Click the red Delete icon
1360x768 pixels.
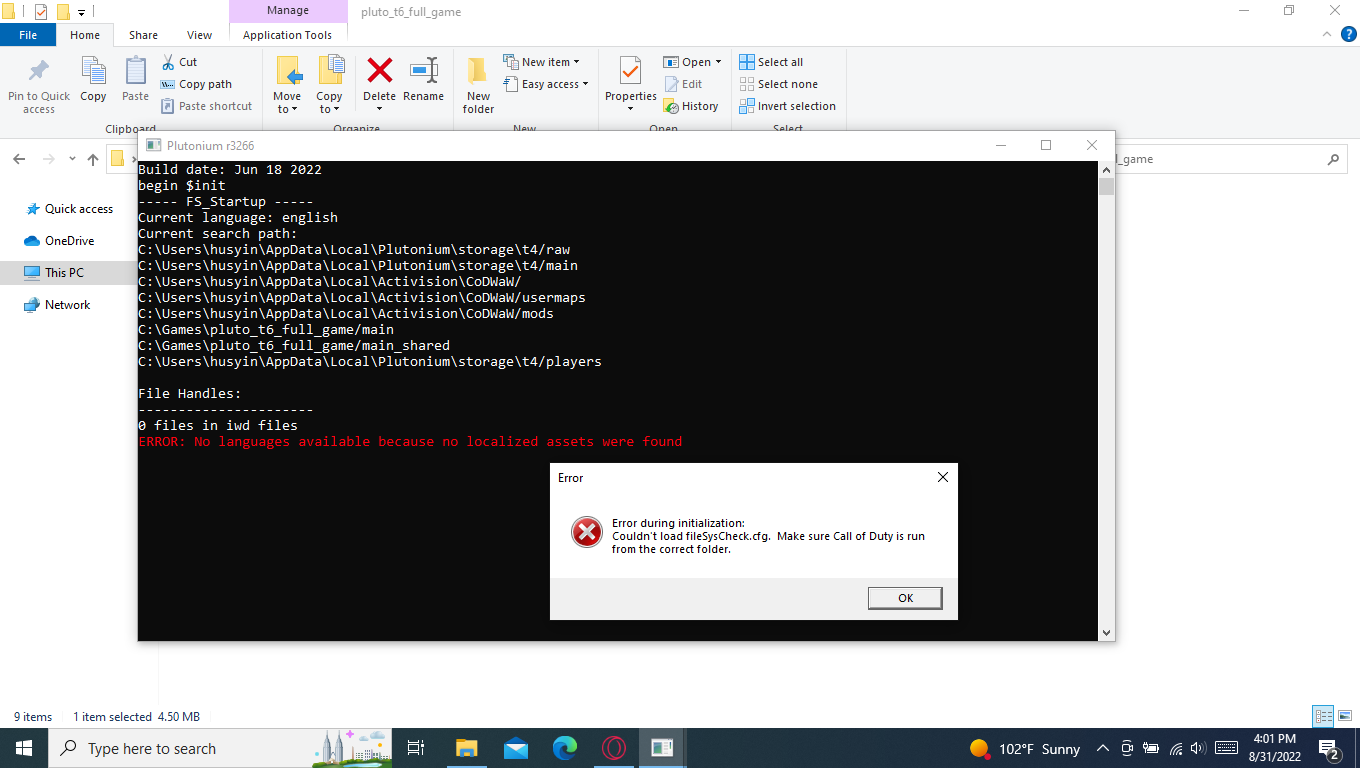[379, 72]
